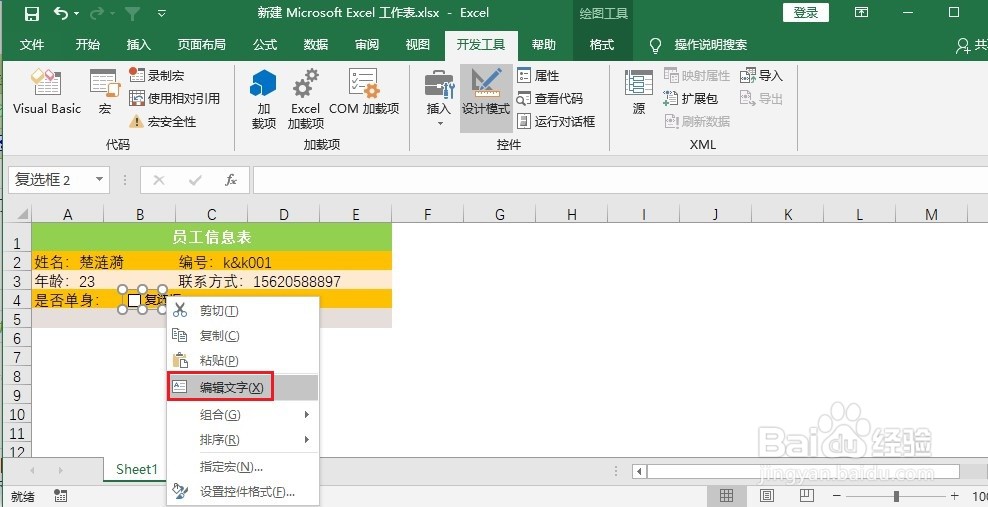Switch to the 审阅 tab
This screenshot has width=988, height=507.
pos(367,44)
